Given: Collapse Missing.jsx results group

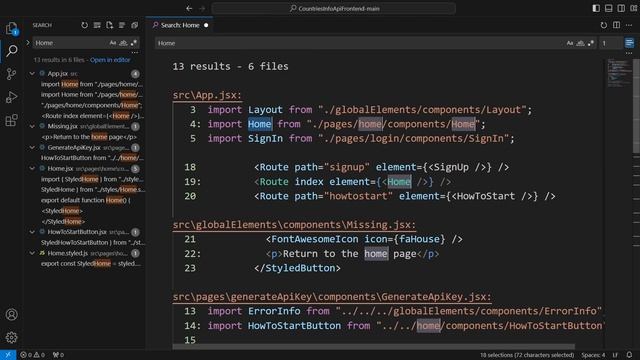Looking at the screenshot, I should 32,126.
